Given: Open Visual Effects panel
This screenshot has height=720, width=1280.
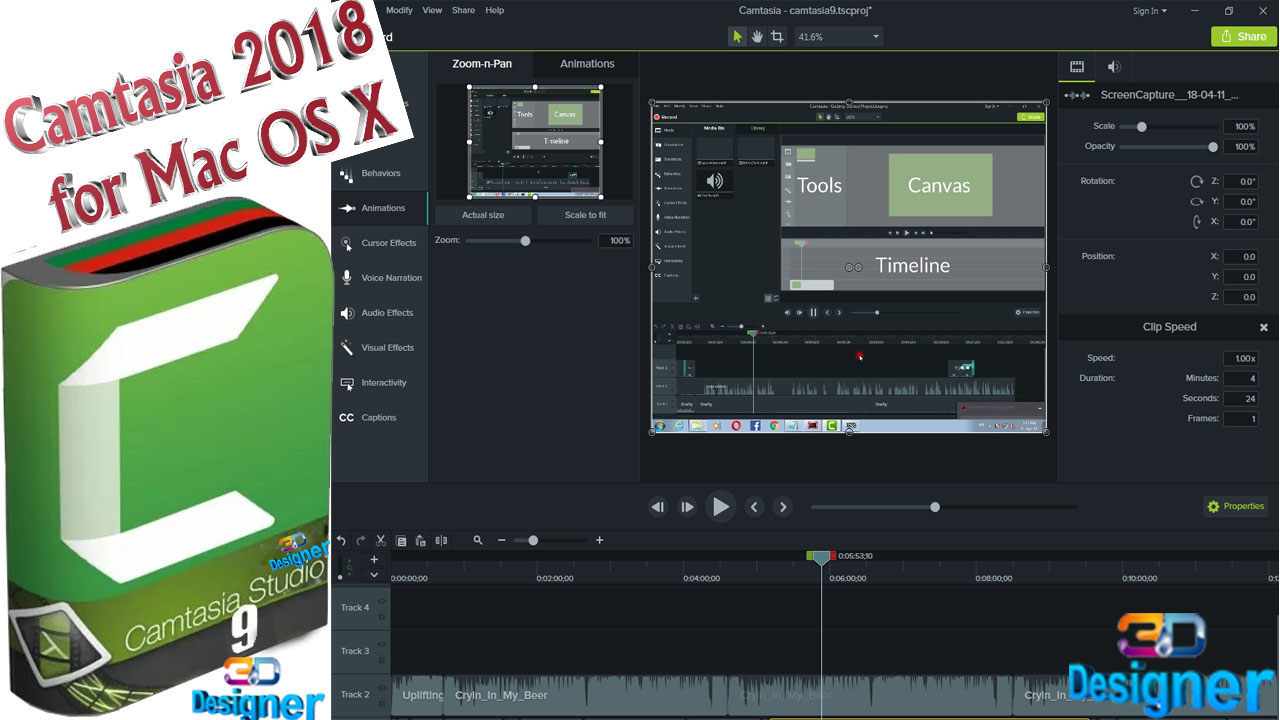Looking at the screenshot, I should [379, 348].
